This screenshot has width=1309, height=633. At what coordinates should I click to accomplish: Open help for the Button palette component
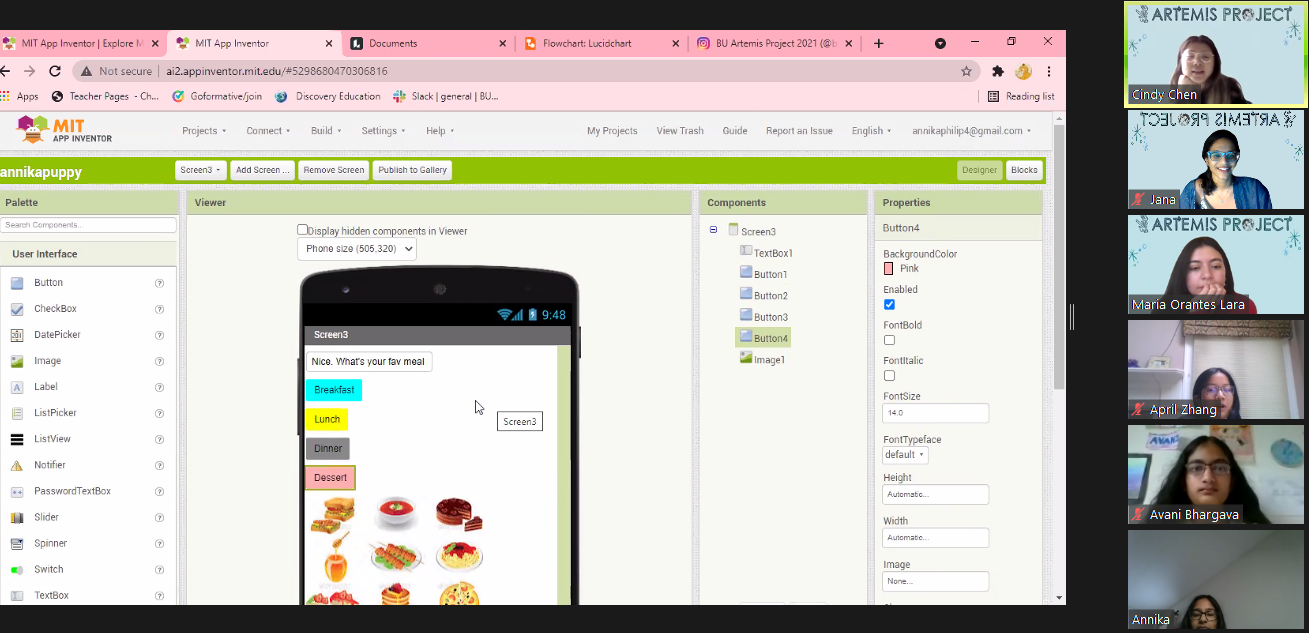pyautogui.click(x=160, y=283)
